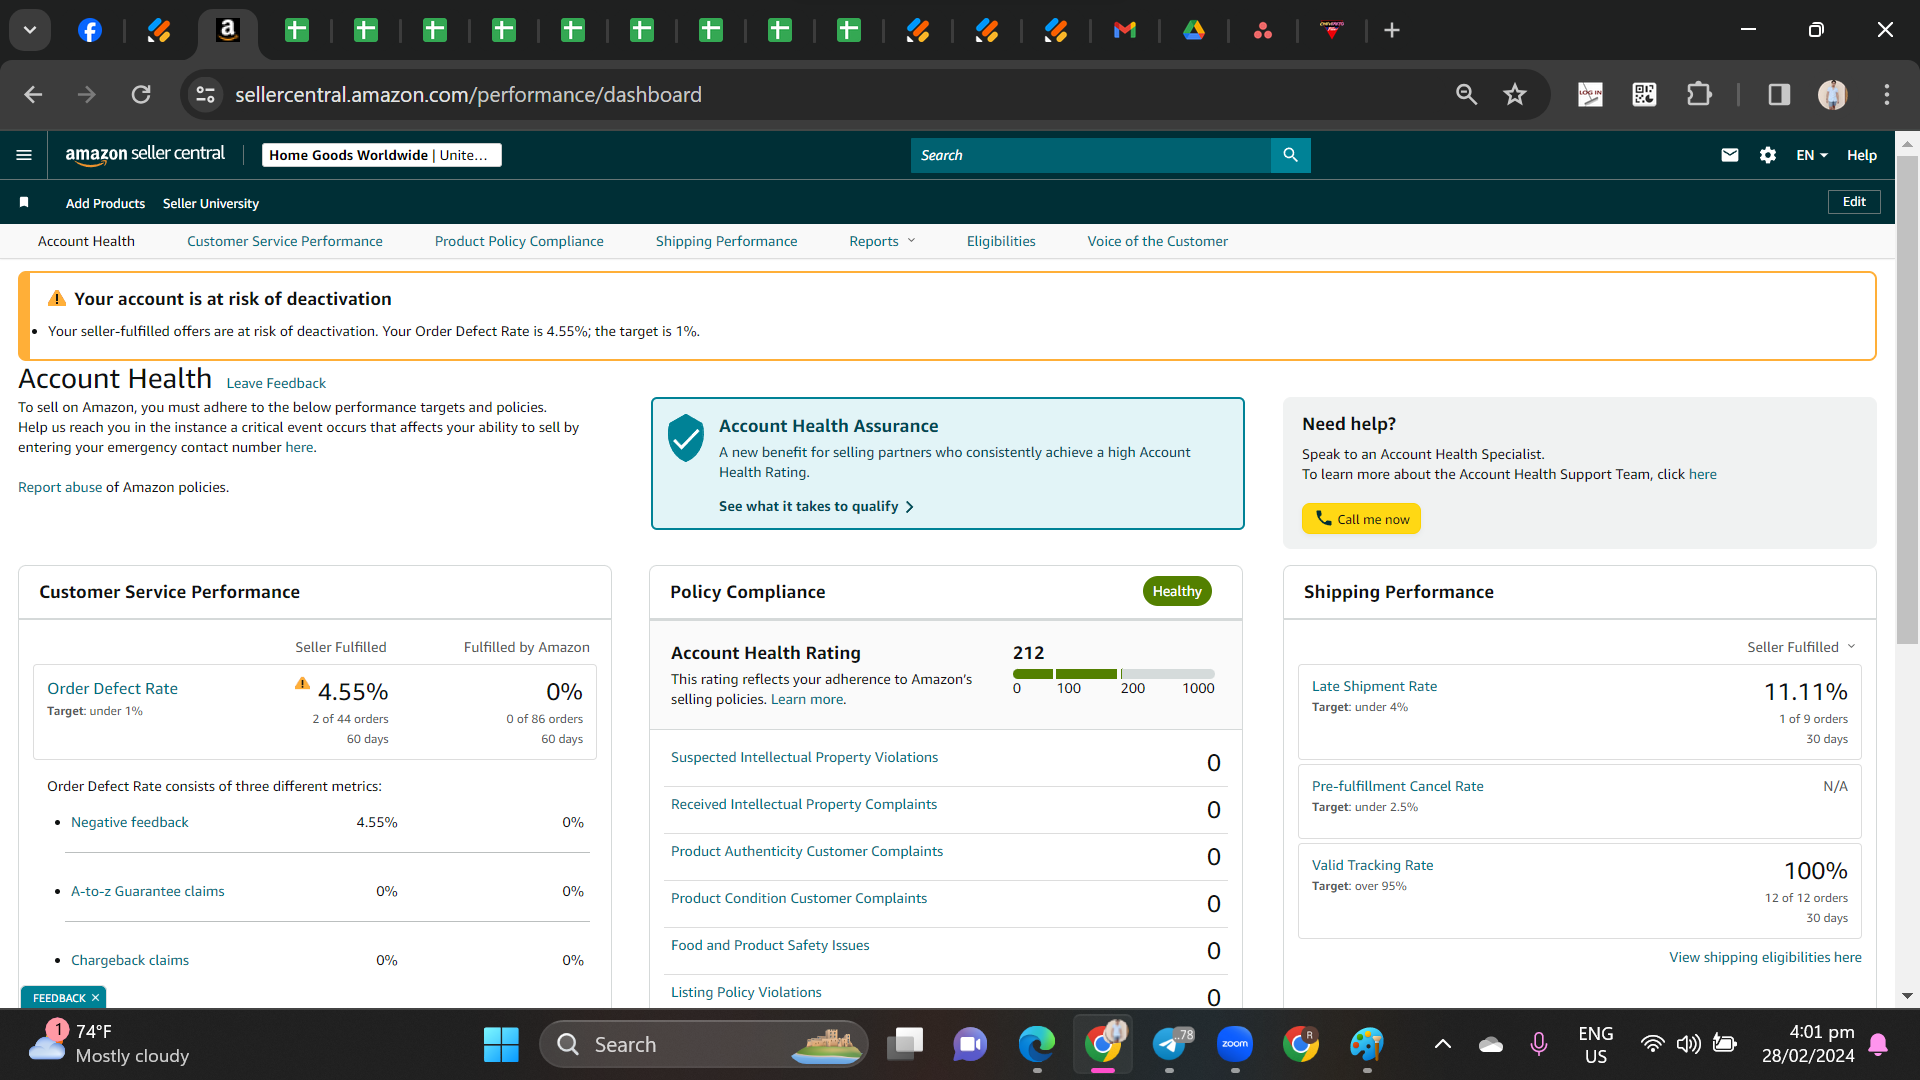Screen dimensions: 1920x1080
Task: Click the Windows taskbar Search box
Action: 703,1045
